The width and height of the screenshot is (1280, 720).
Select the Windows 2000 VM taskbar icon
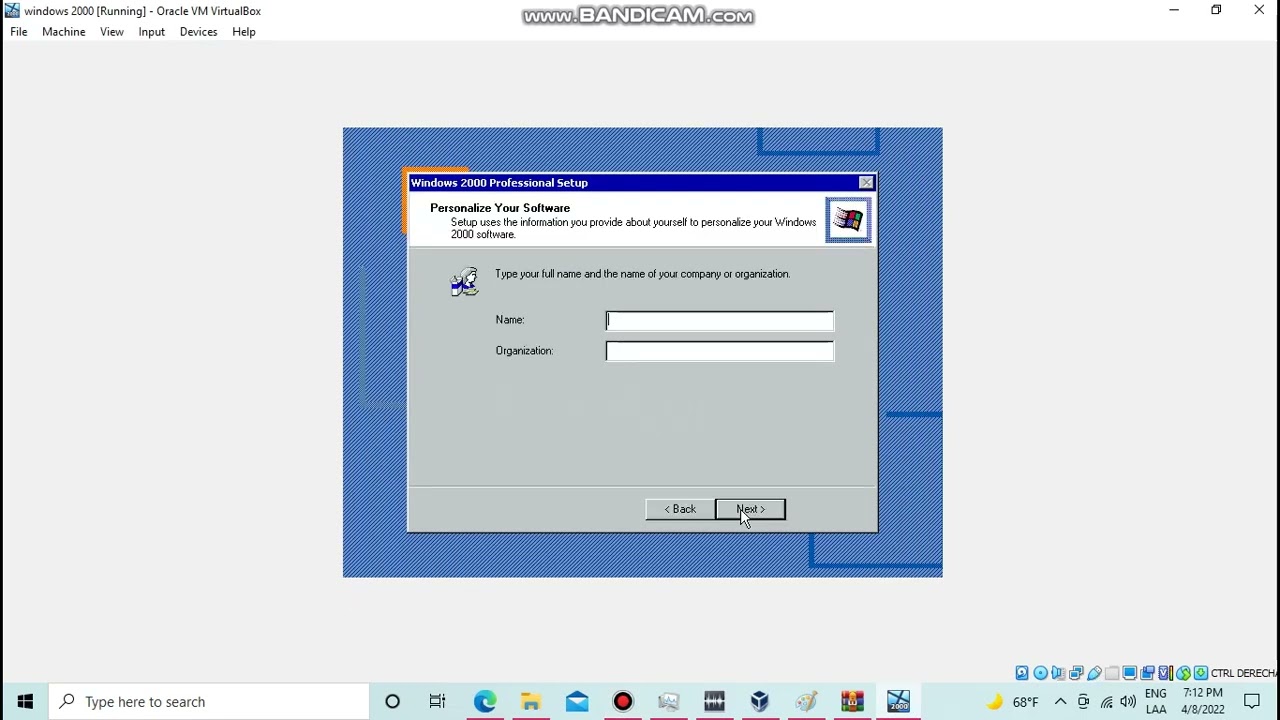pyautogui.click(x=898, y=702)
